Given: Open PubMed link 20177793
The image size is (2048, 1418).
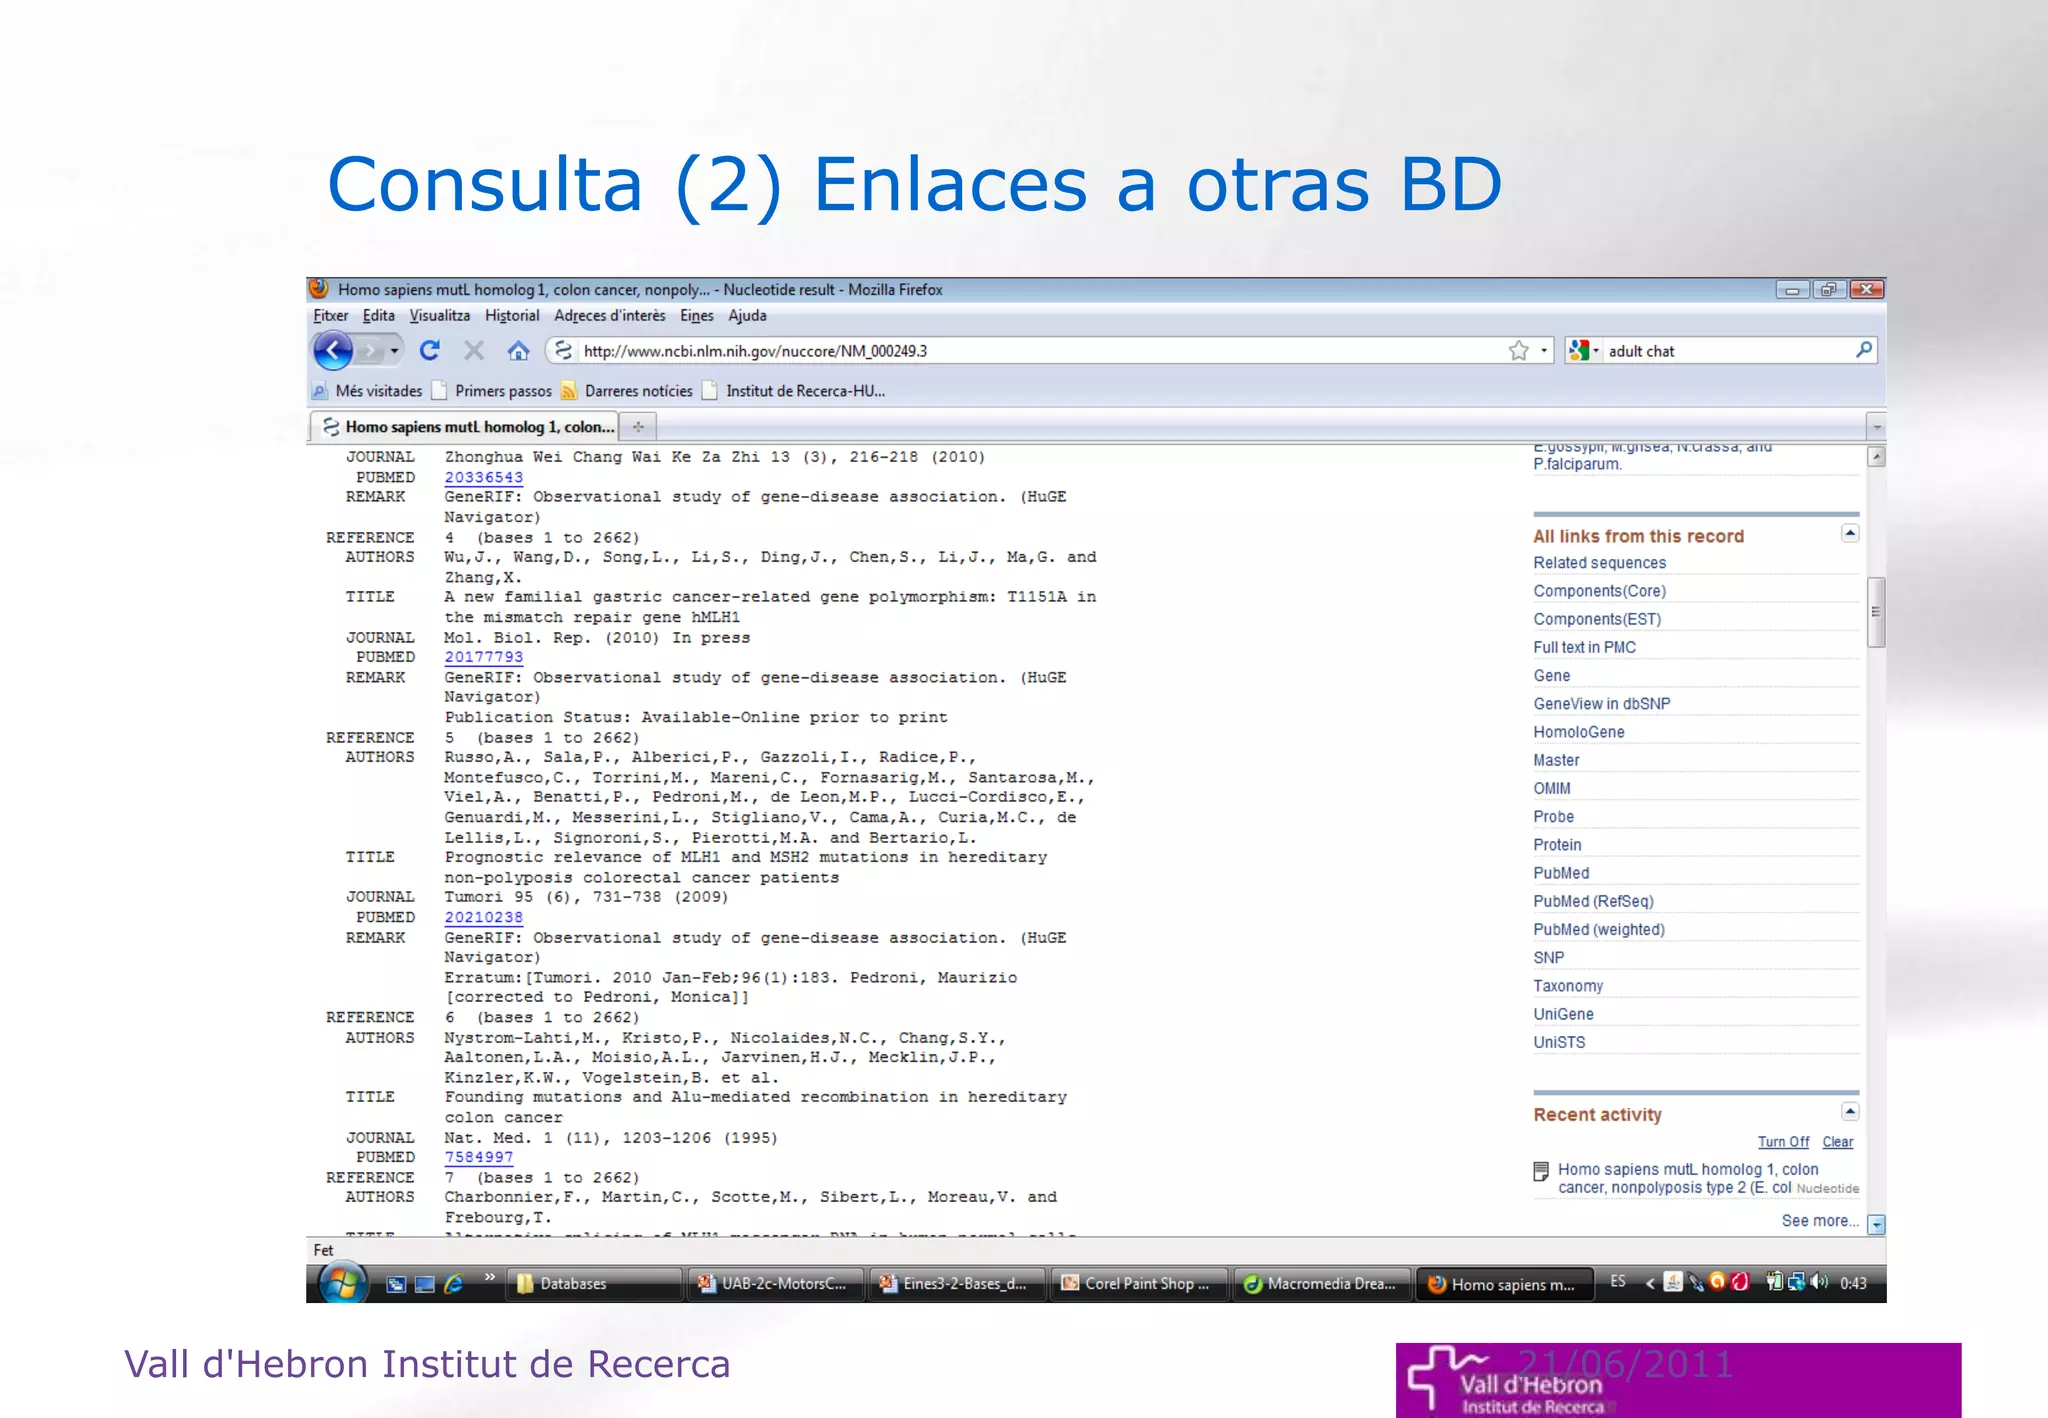Looking at the screenshot, I should [x=484, y=657].
